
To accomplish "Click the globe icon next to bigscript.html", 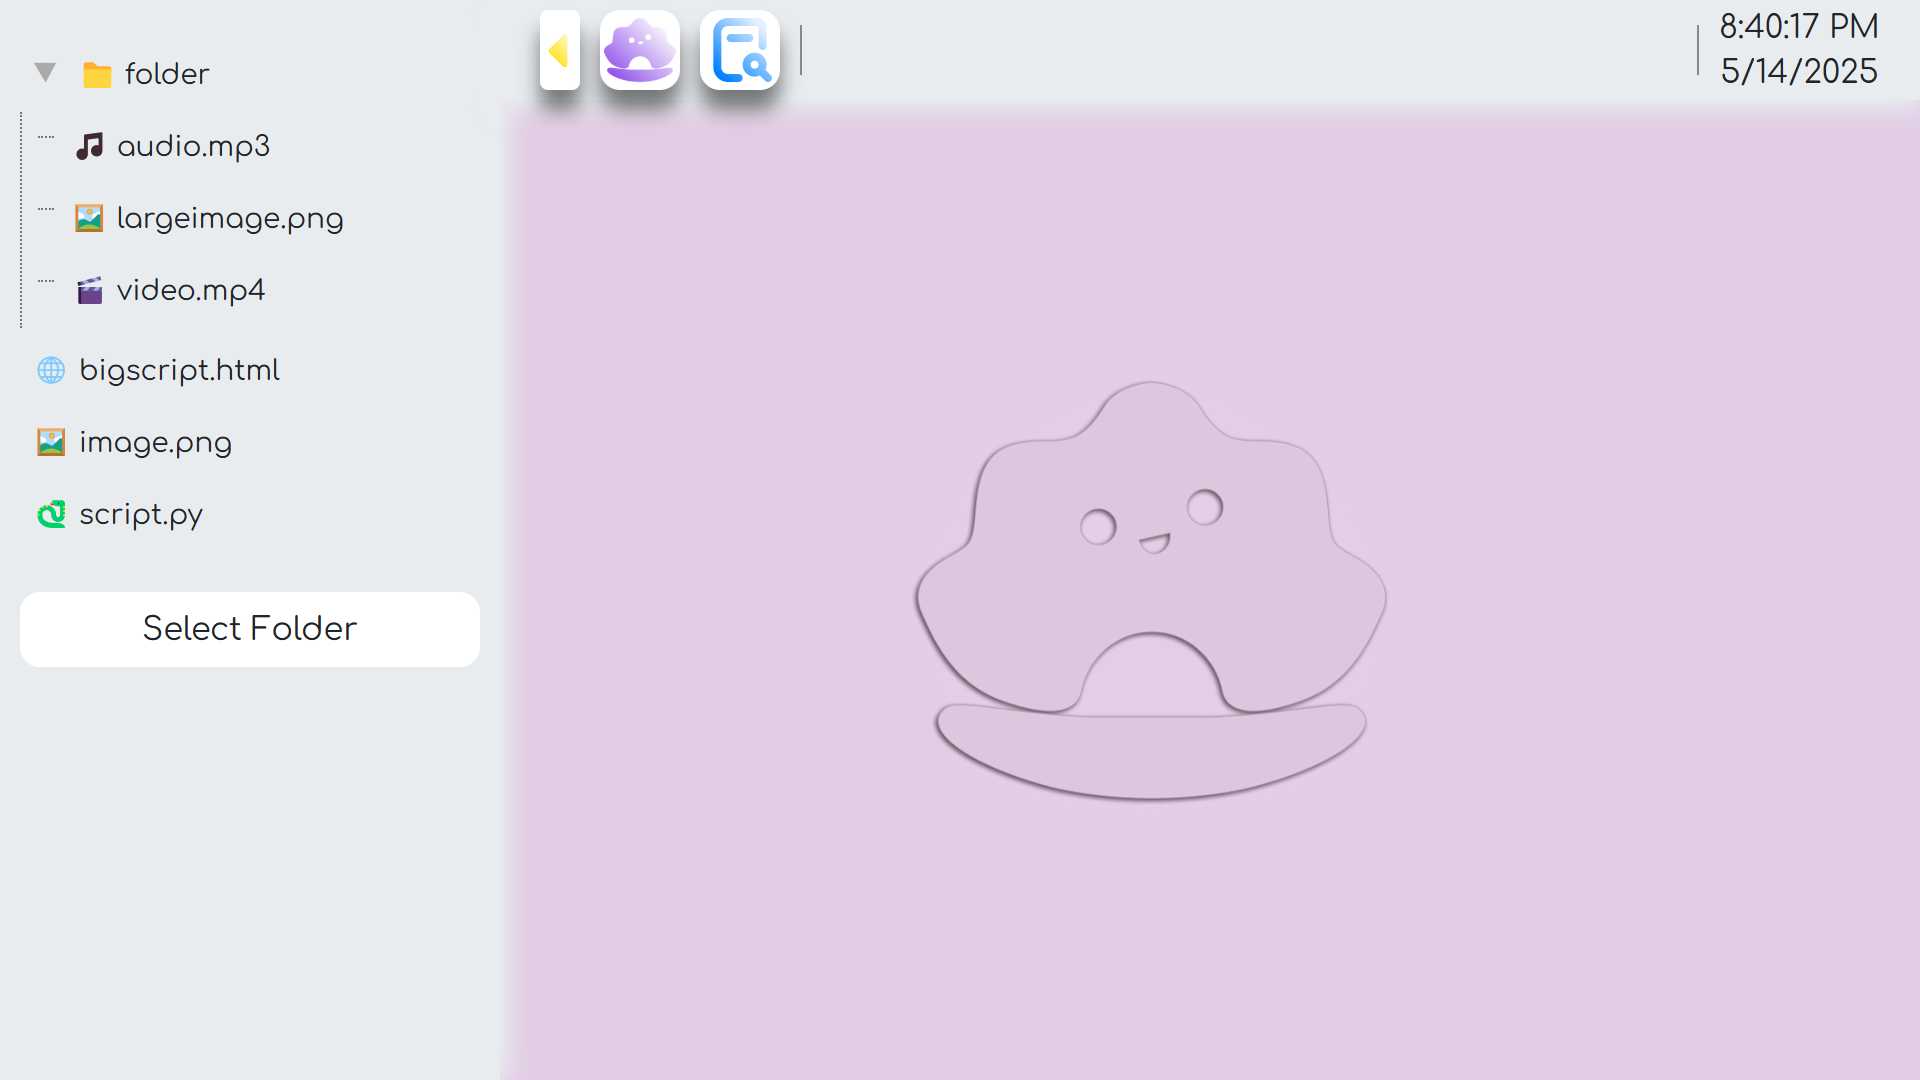I will (51, 370).
